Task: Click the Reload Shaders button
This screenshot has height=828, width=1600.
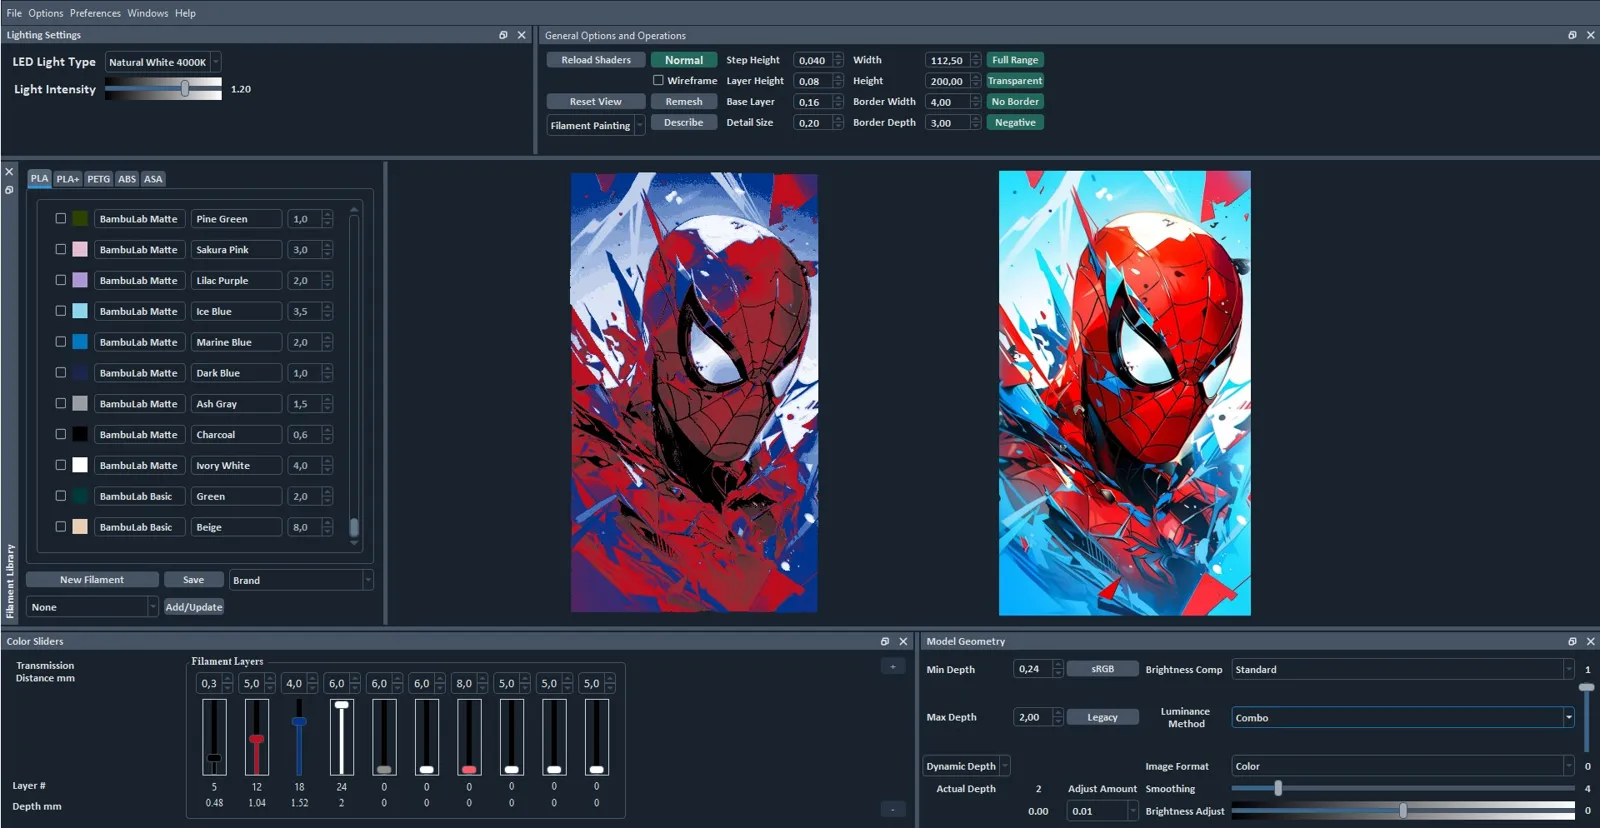Action: [x=596, y=60]
